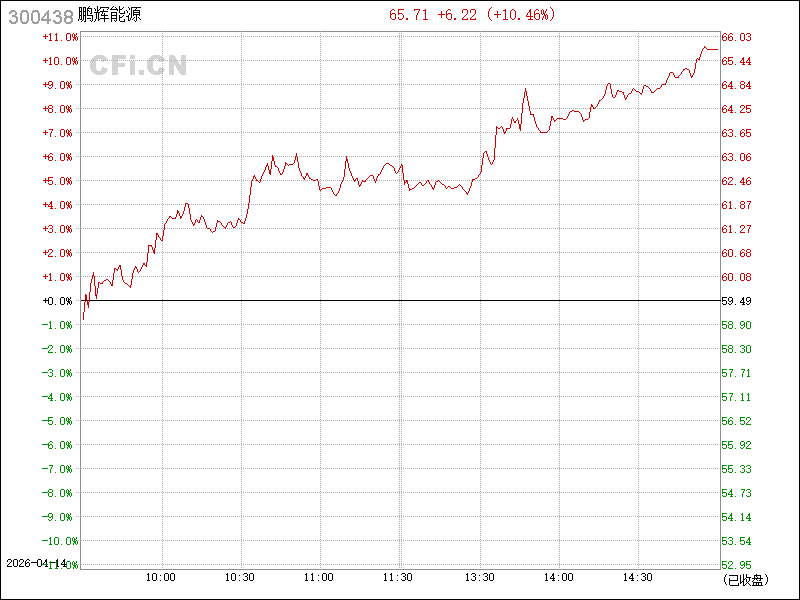800x600 pixels.
Task: Click the 52.95 lowest price axis label
Action: (x=737, y=565)
